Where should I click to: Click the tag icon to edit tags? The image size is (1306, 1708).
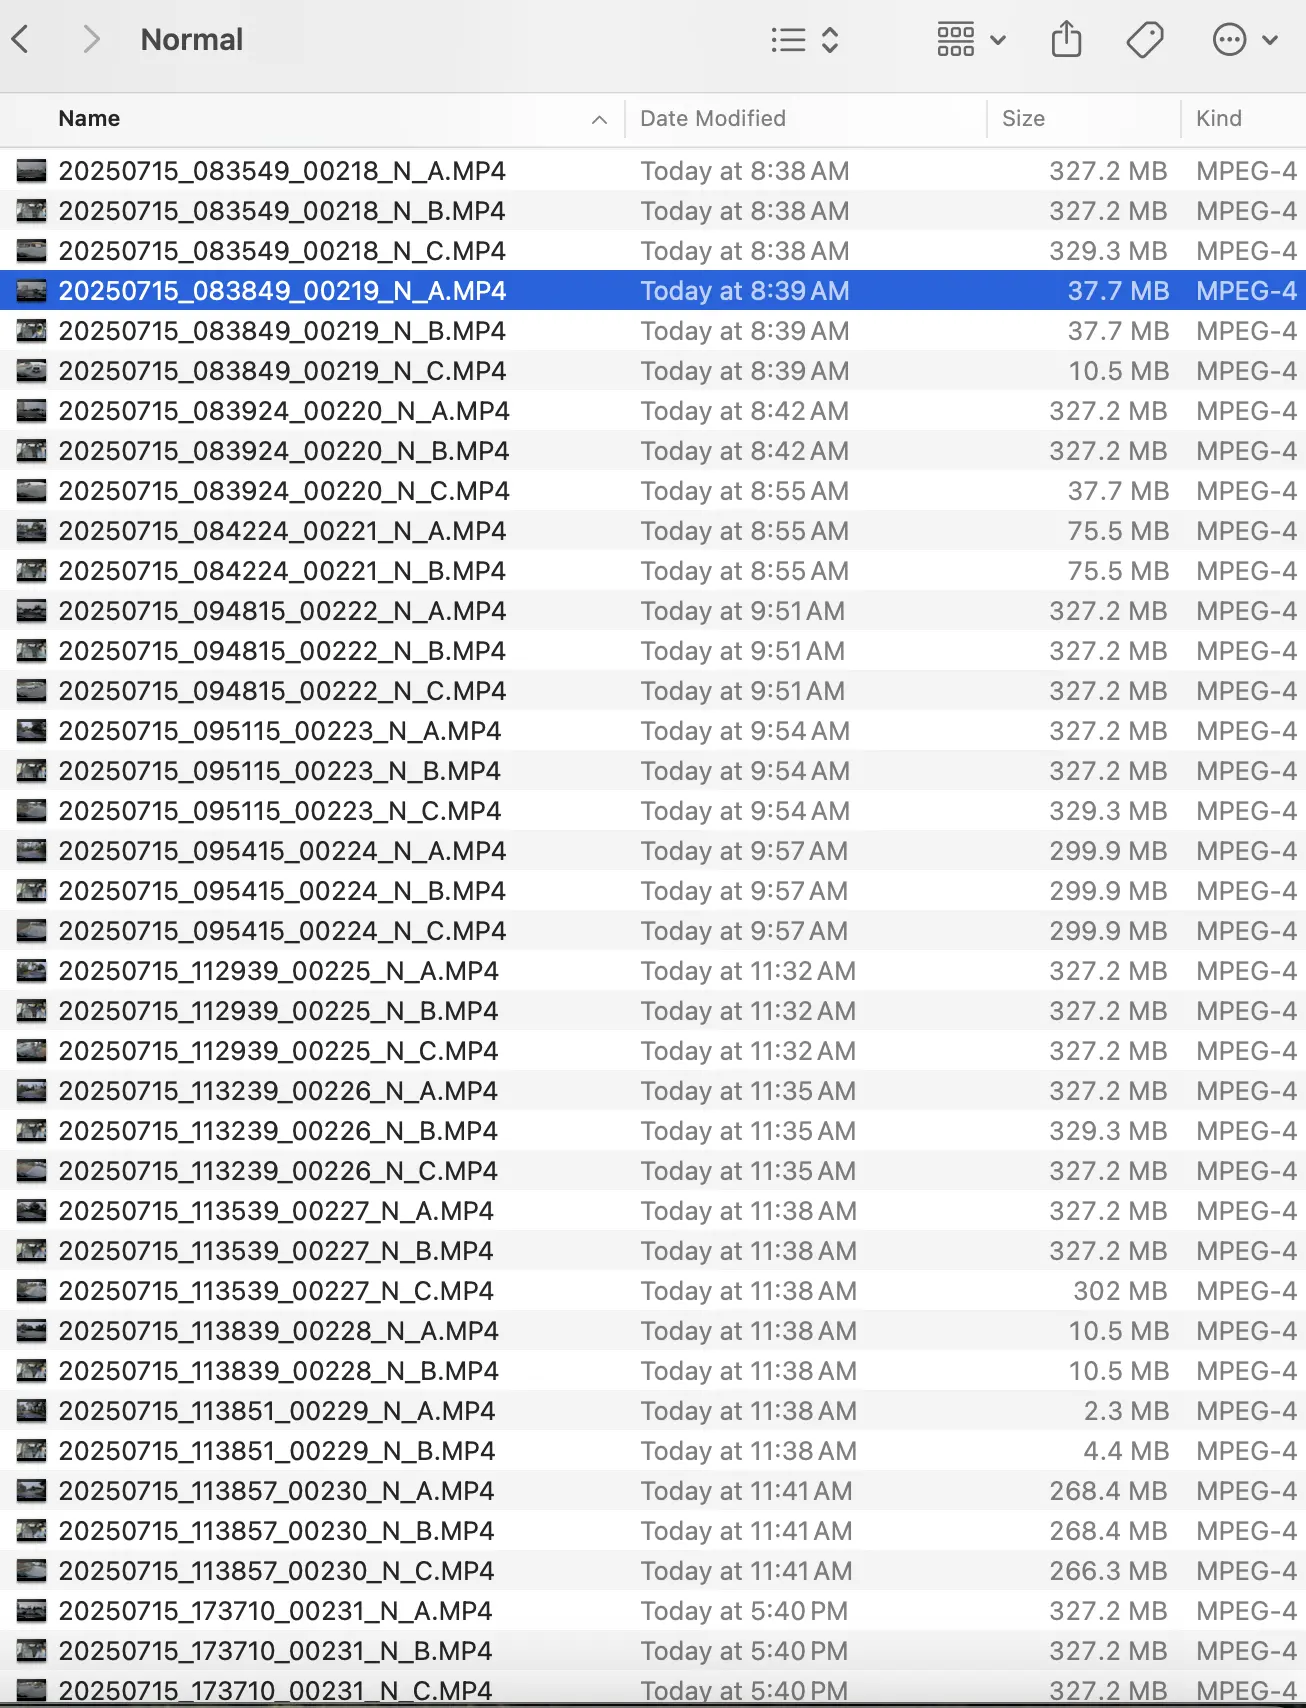pyautogui.click(x=1144, y=40)
